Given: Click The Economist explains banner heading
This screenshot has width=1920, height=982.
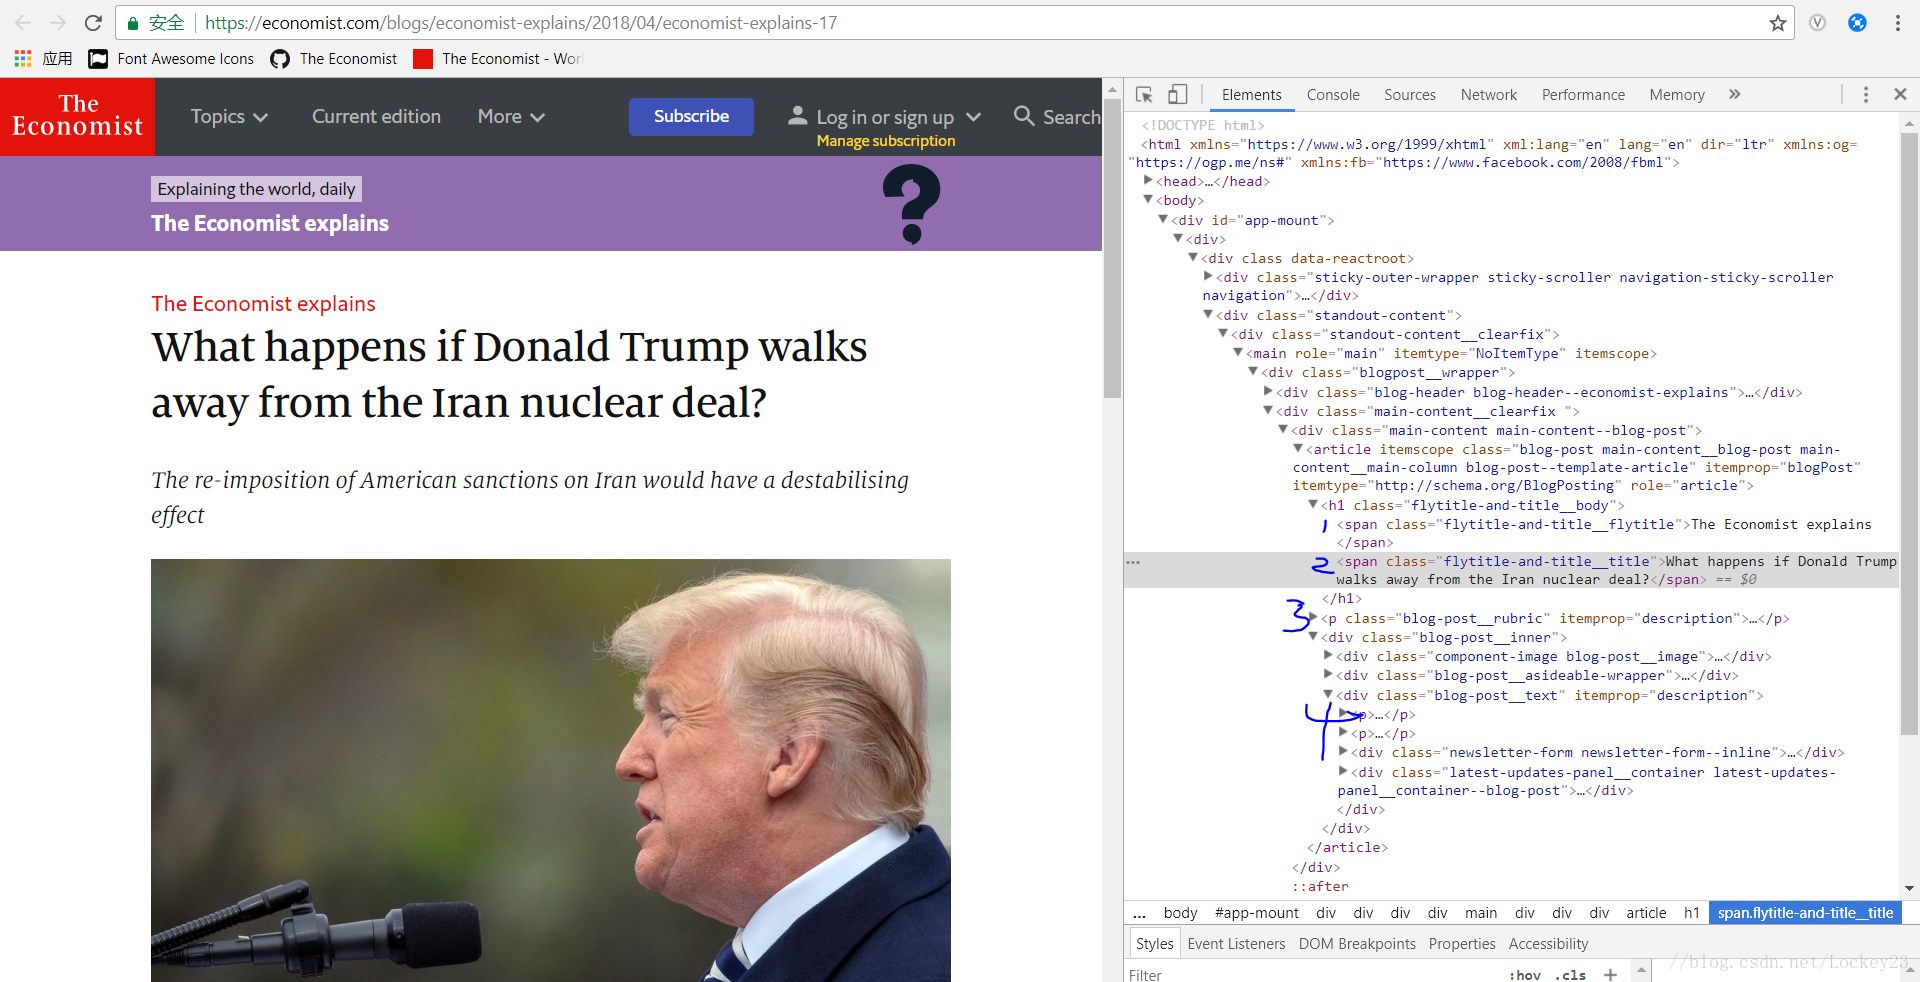Looking at the screenshot, I should pos(270,223).
